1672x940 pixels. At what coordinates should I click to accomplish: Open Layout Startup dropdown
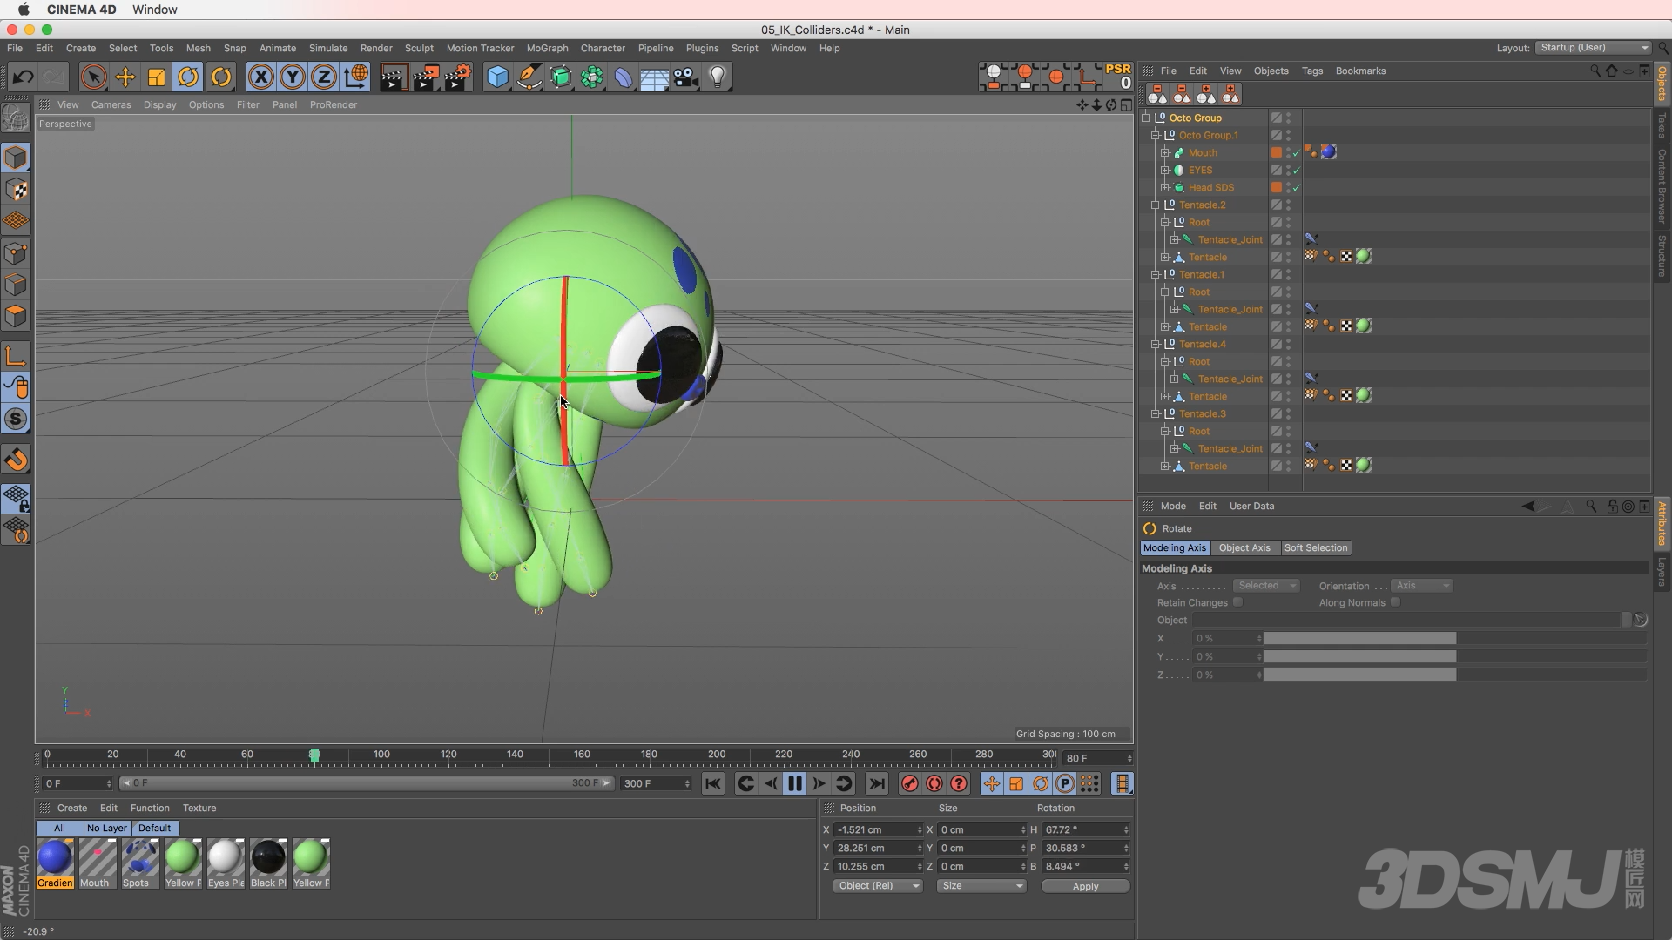pyautogui.click(x=1594, y=48)
